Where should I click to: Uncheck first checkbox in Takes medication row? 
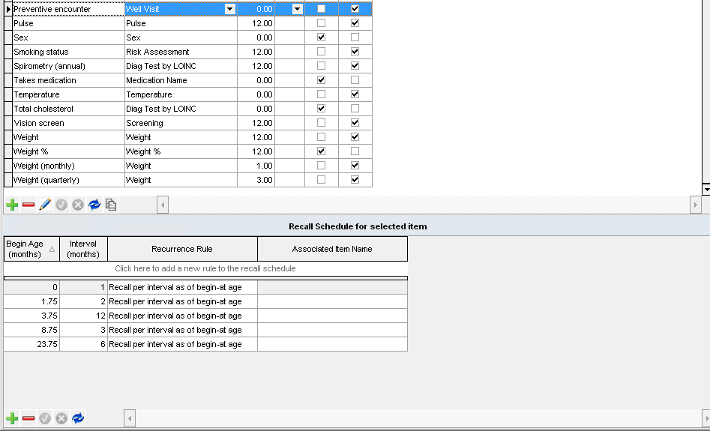pos(321,80)
